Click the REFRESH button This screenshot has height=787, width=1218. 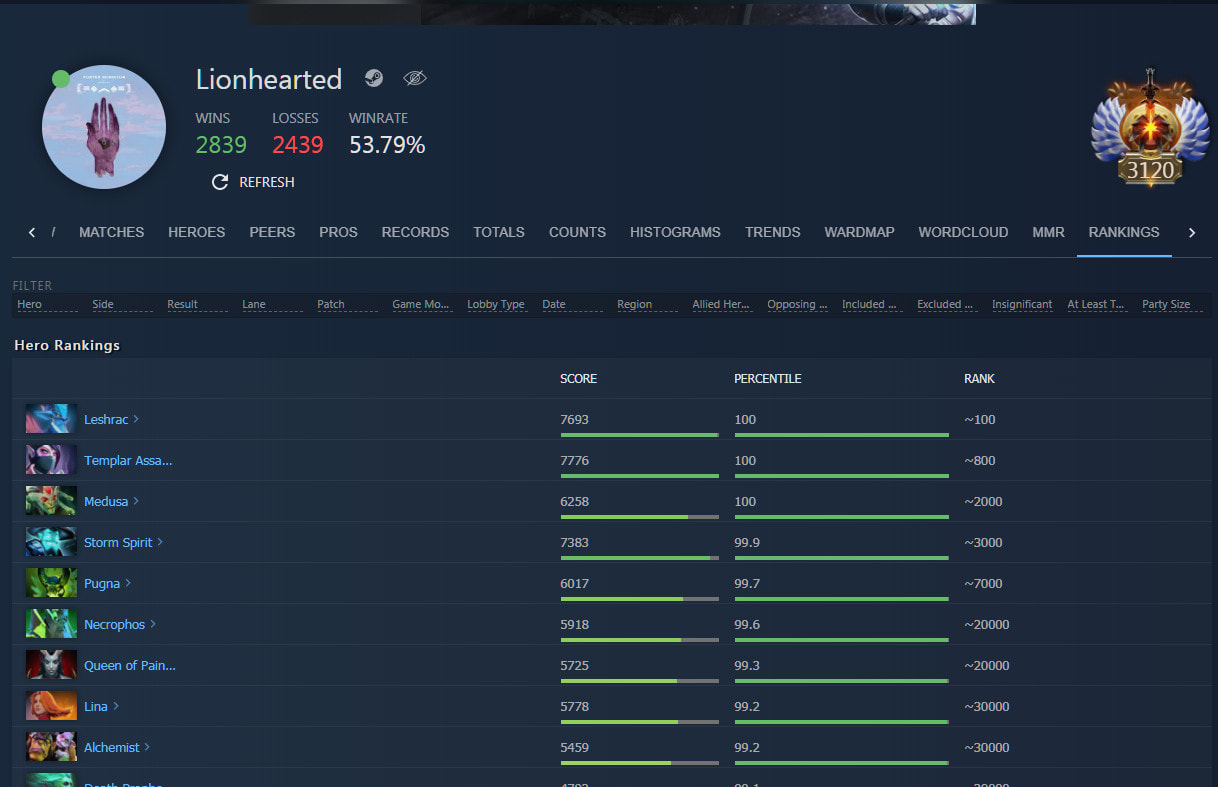click(253, 182)
